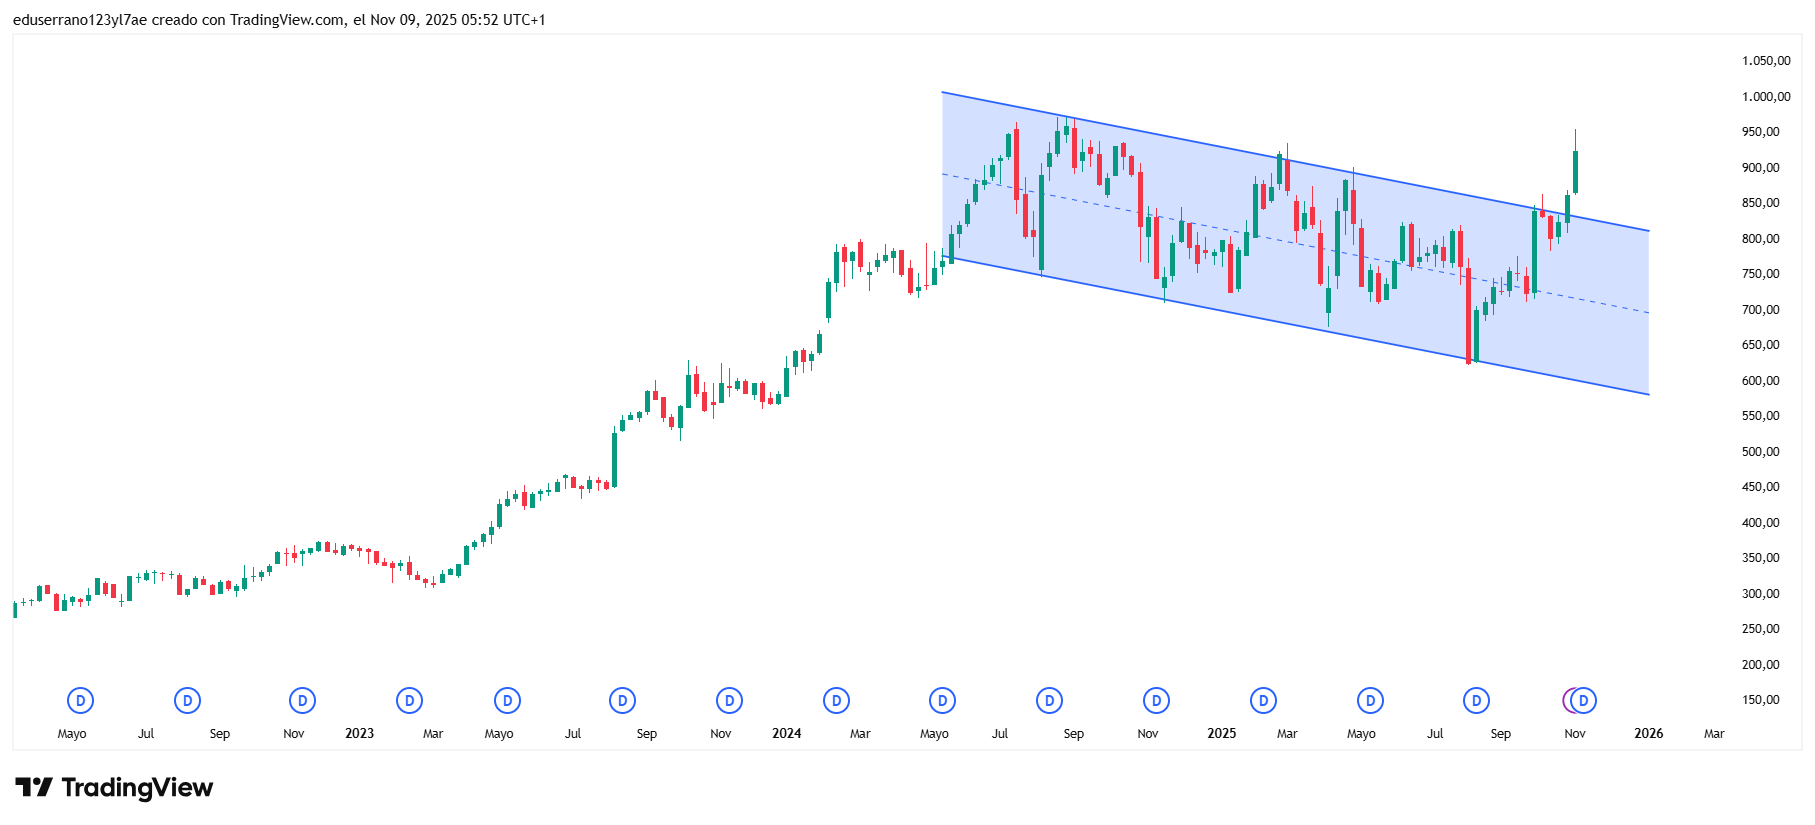Screen dimensions: 1815x825
Task: Open the dividend marker above Nov 2024
Action: pyautogui.click(x=1156, y=701)
